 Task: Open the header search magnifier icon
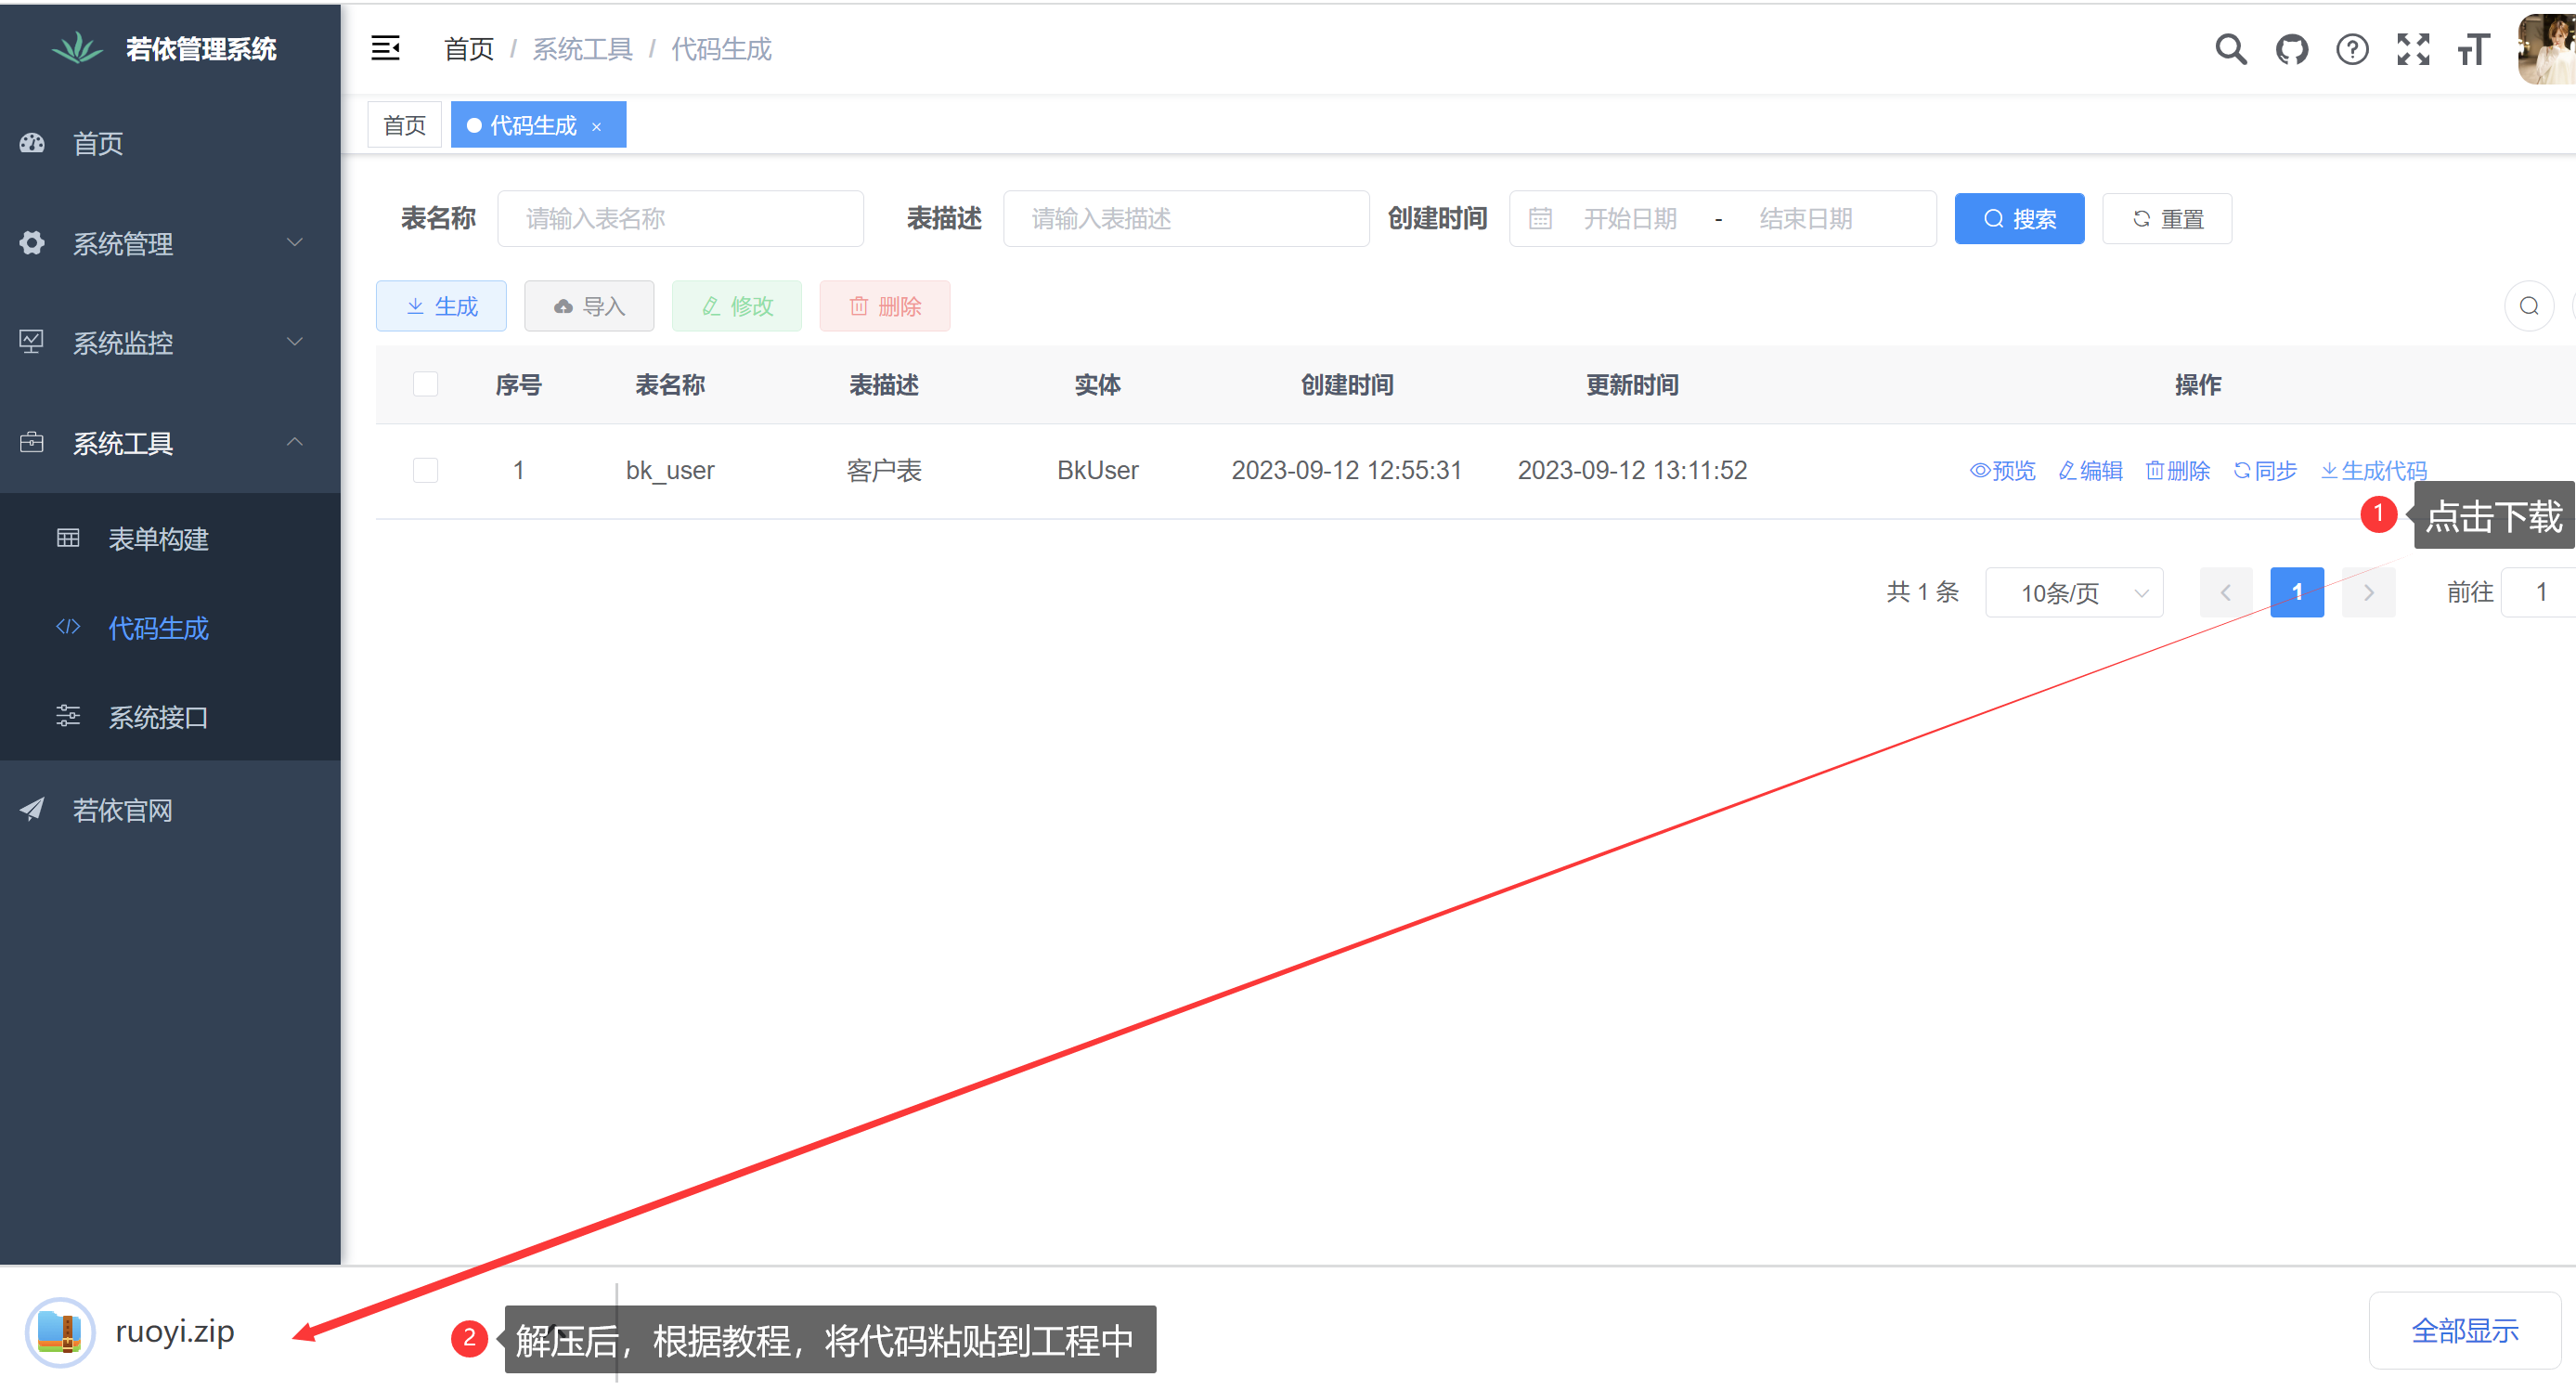tap(2230, 49)
